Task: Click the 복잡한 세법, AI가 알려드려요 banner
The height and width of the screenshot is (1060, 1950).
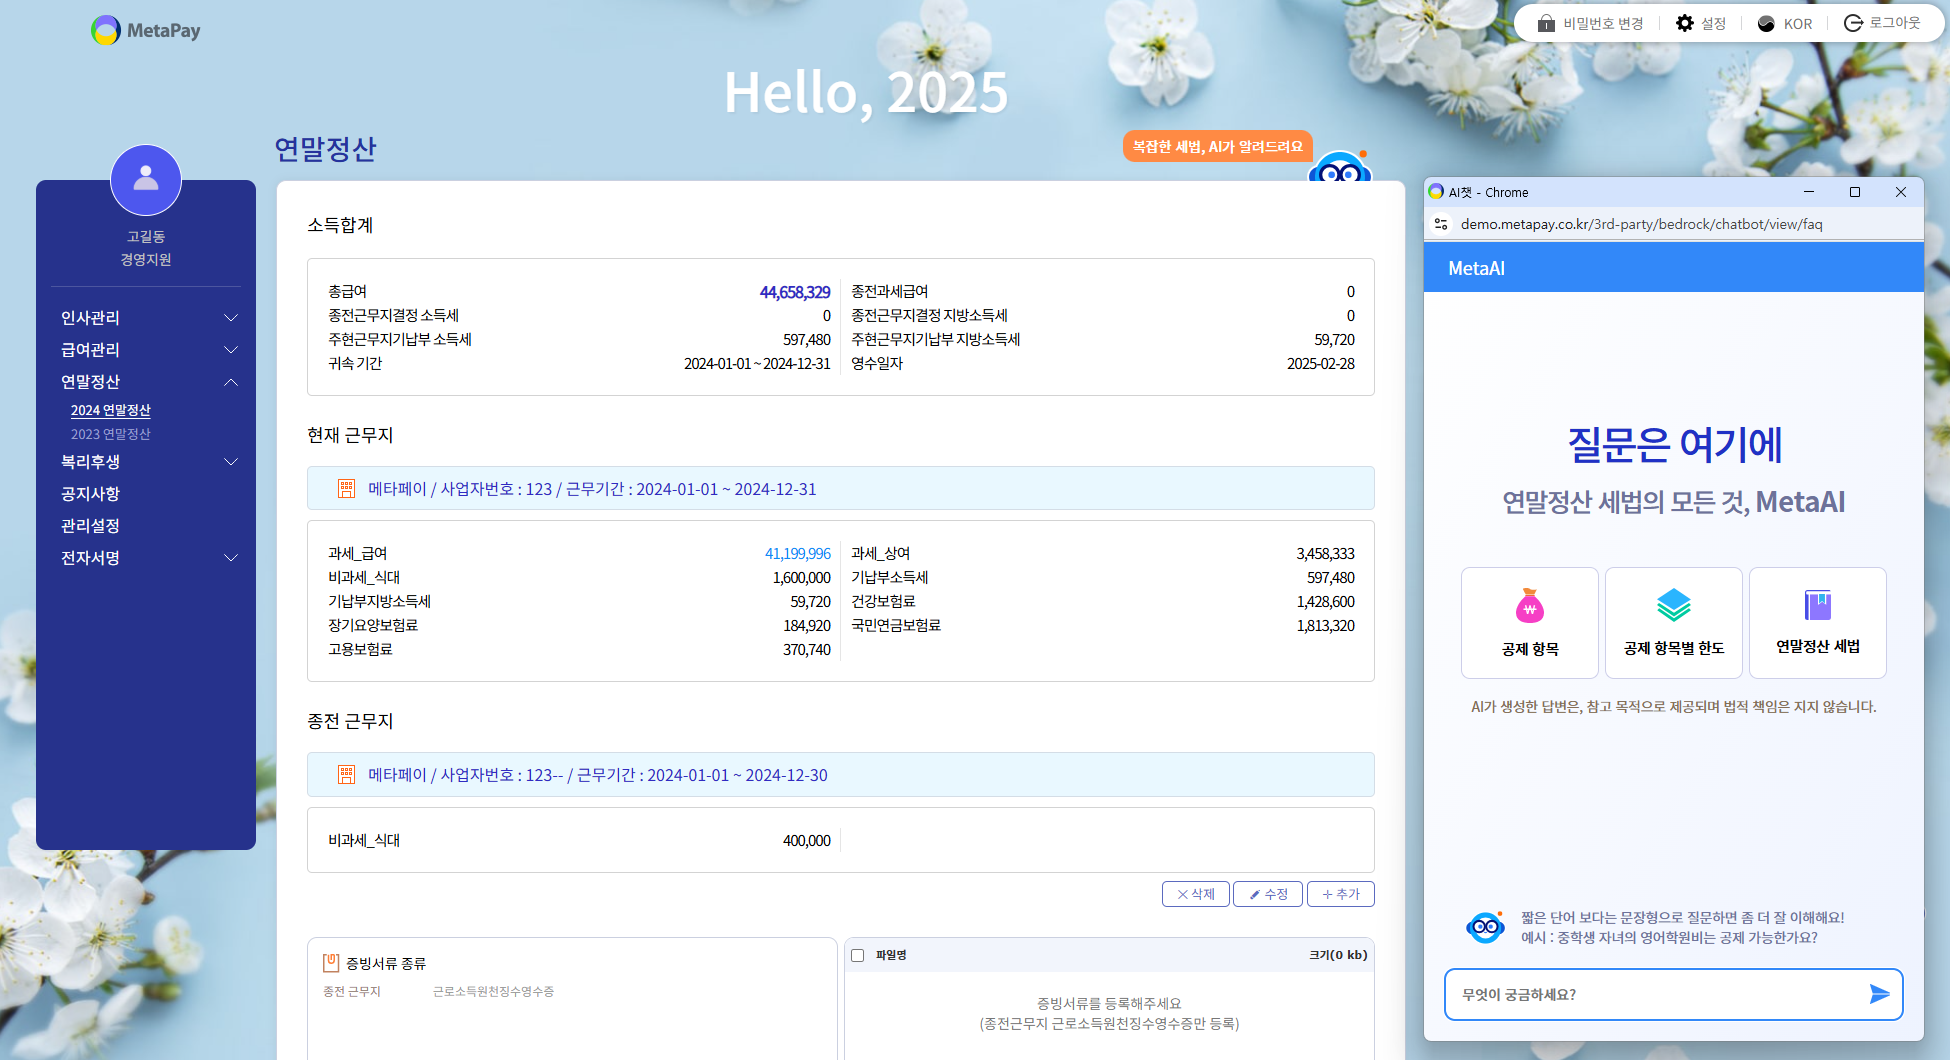Action: click(x=1218, y=146)
